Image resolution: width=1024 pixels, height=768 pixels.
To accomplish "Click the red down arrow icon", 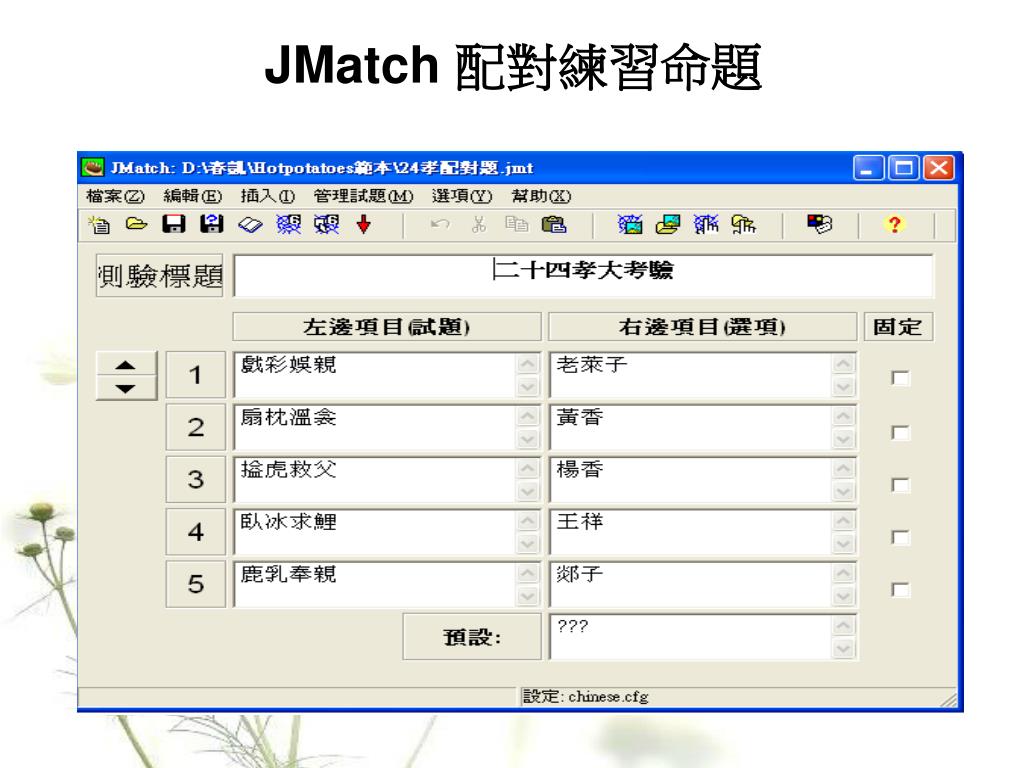I will (364, 224).
